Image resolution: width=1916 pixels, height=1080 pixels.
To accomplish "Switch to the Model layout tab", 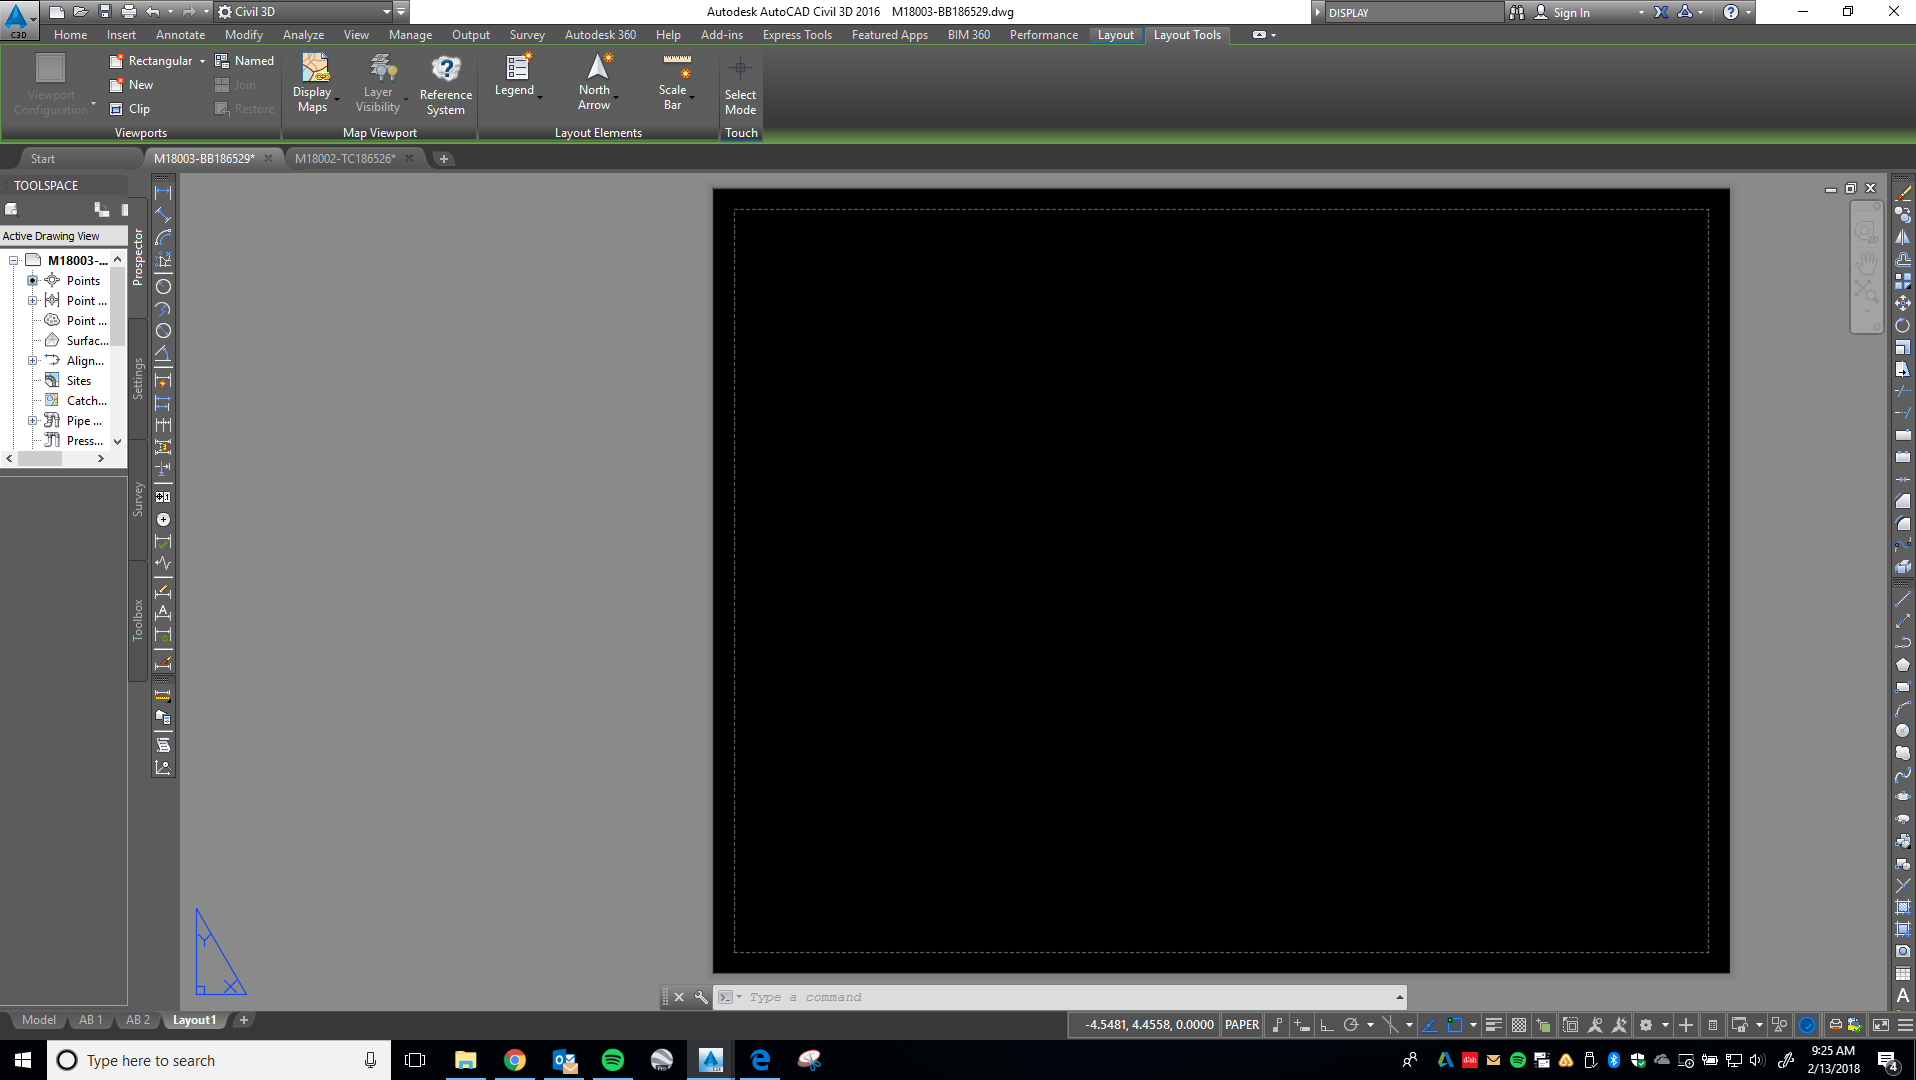I will coord(39,1020).
